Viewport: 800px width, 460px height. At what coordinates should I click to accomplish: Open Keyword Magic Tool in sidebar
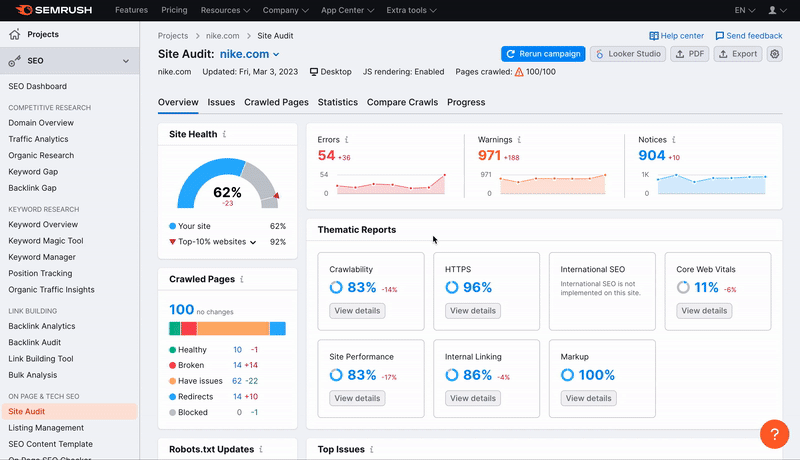click(x=45, y=241)
